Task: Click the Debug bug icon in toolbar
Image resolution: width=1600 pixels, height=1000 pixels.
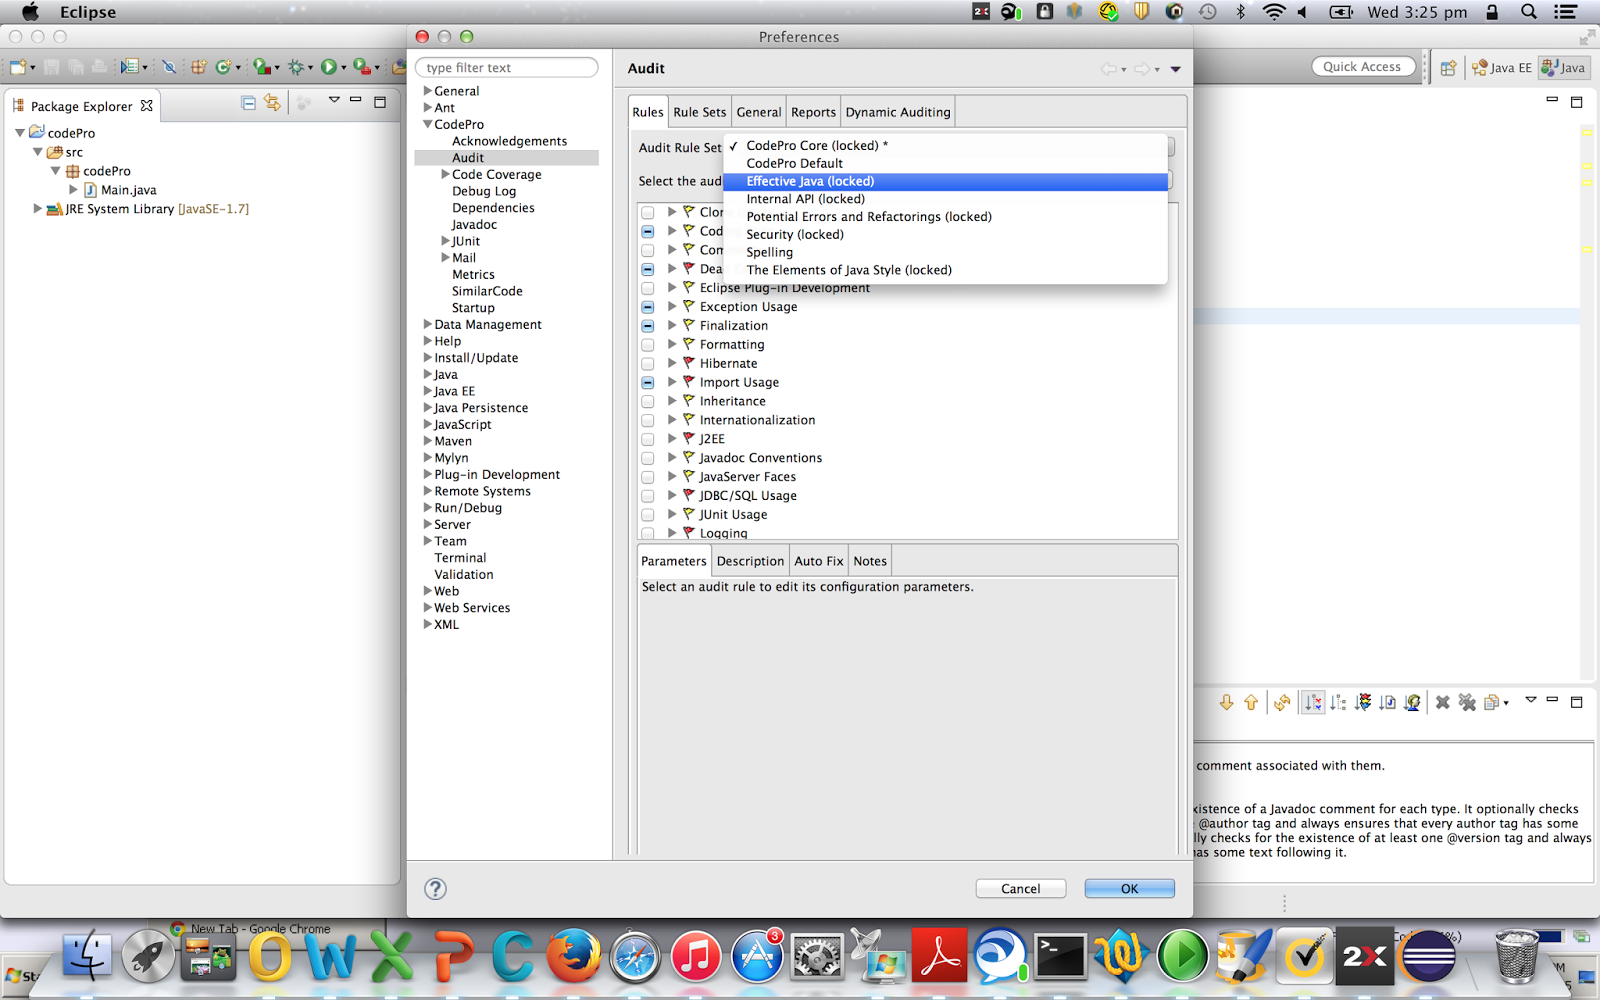Action: pyautogui.click(x=296, y=67)
